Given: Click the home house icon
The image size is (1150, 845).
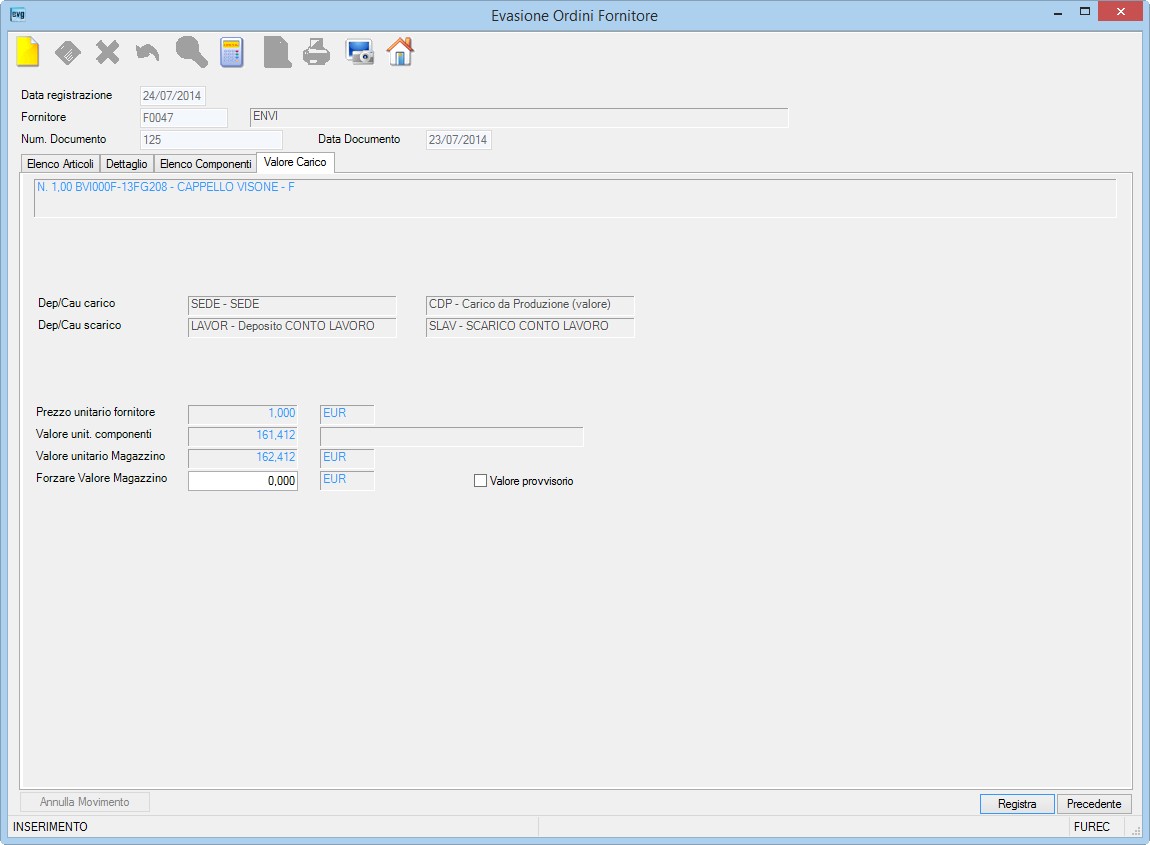Looking at the screenshot, I should pyautogui.click(x=400, y=52).
